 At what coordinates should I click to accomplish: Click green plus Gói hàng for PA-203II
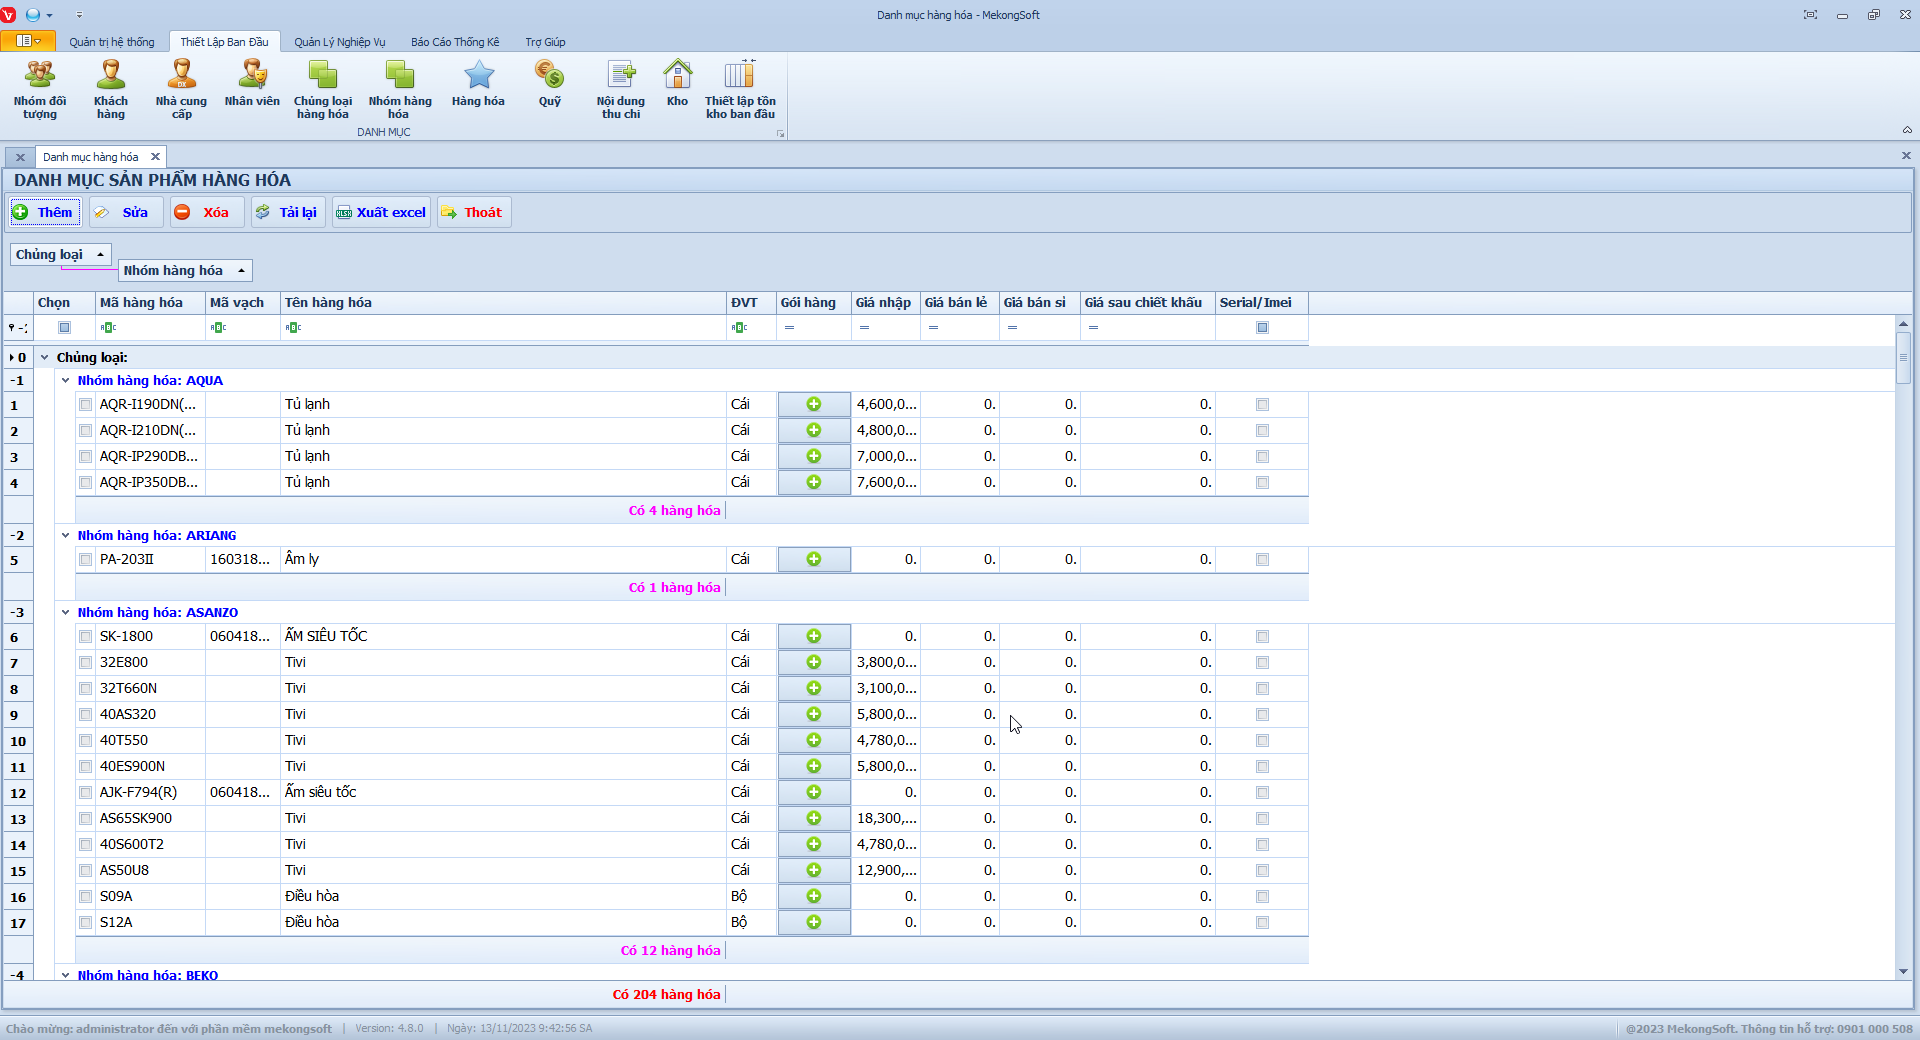pyautogui.click(x=814, y=559)
